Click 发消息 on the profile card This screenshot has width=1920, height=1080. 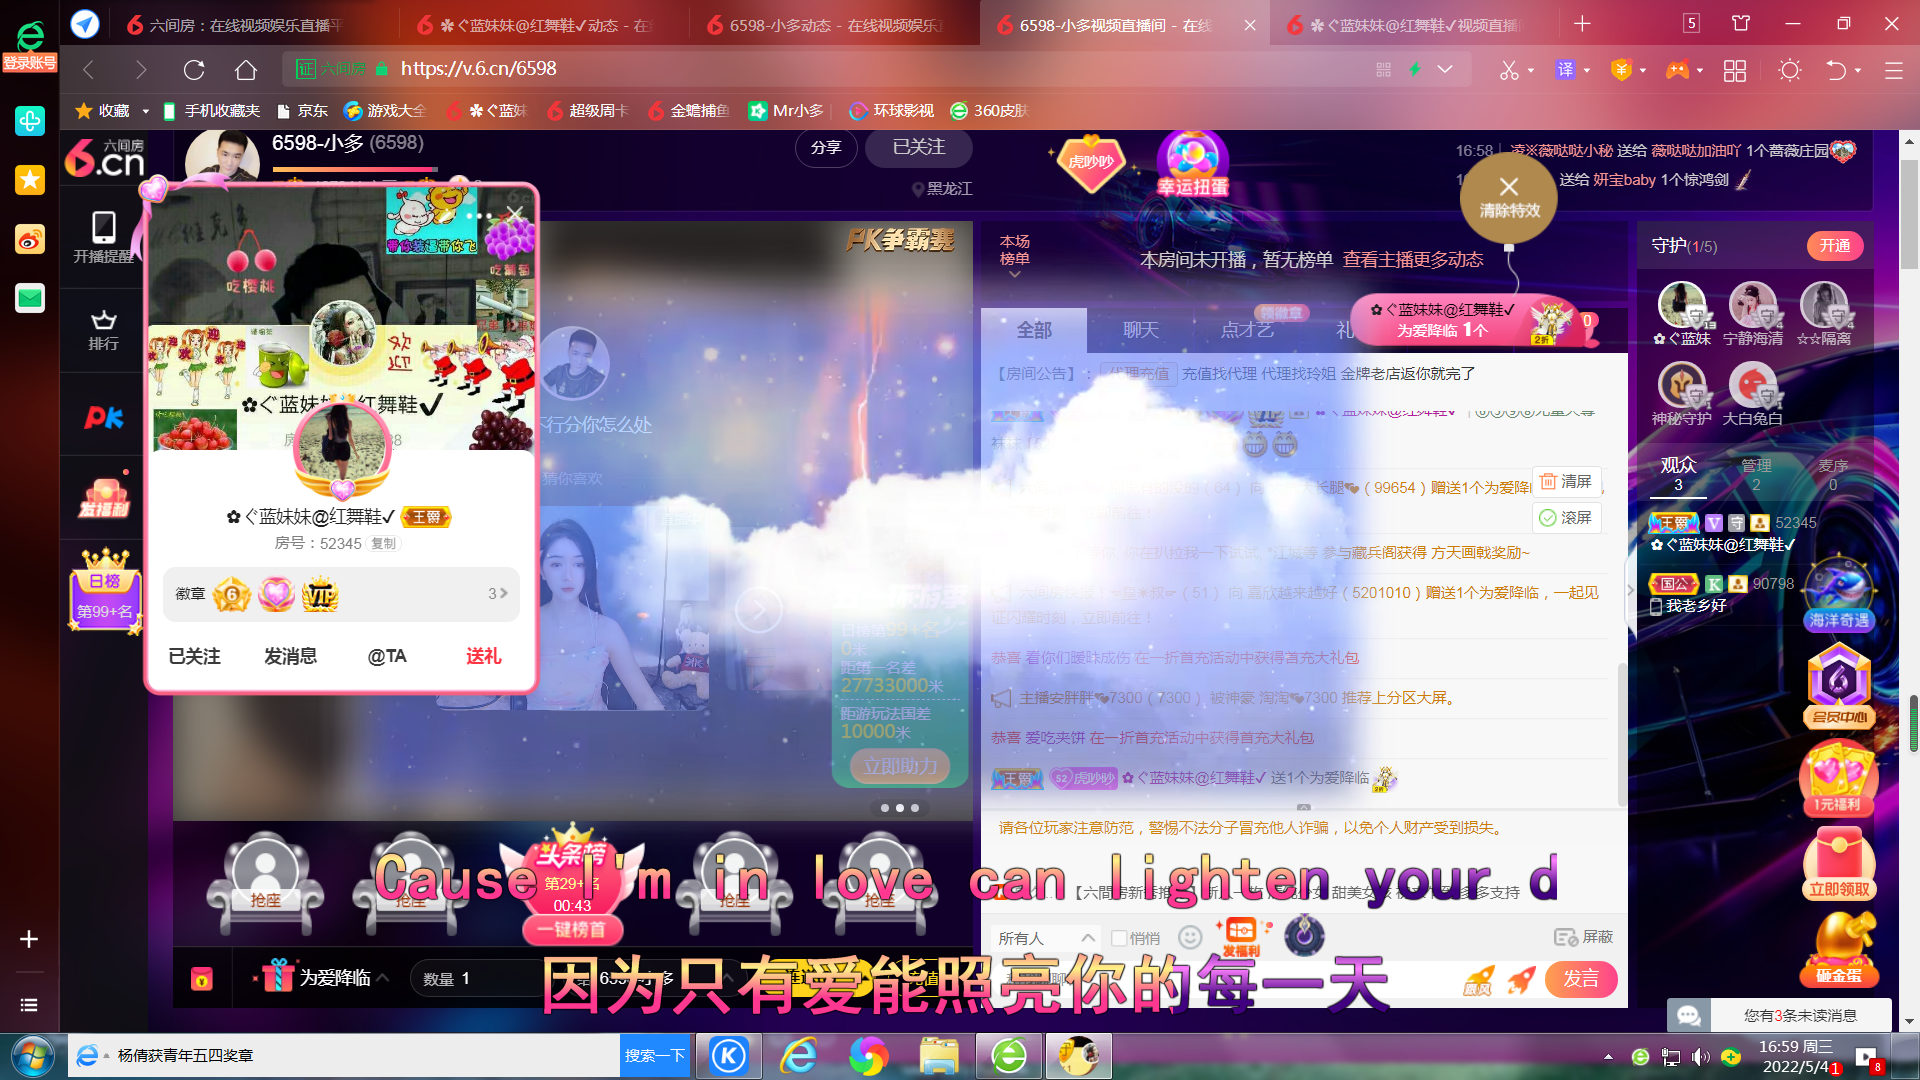[290, 656]
